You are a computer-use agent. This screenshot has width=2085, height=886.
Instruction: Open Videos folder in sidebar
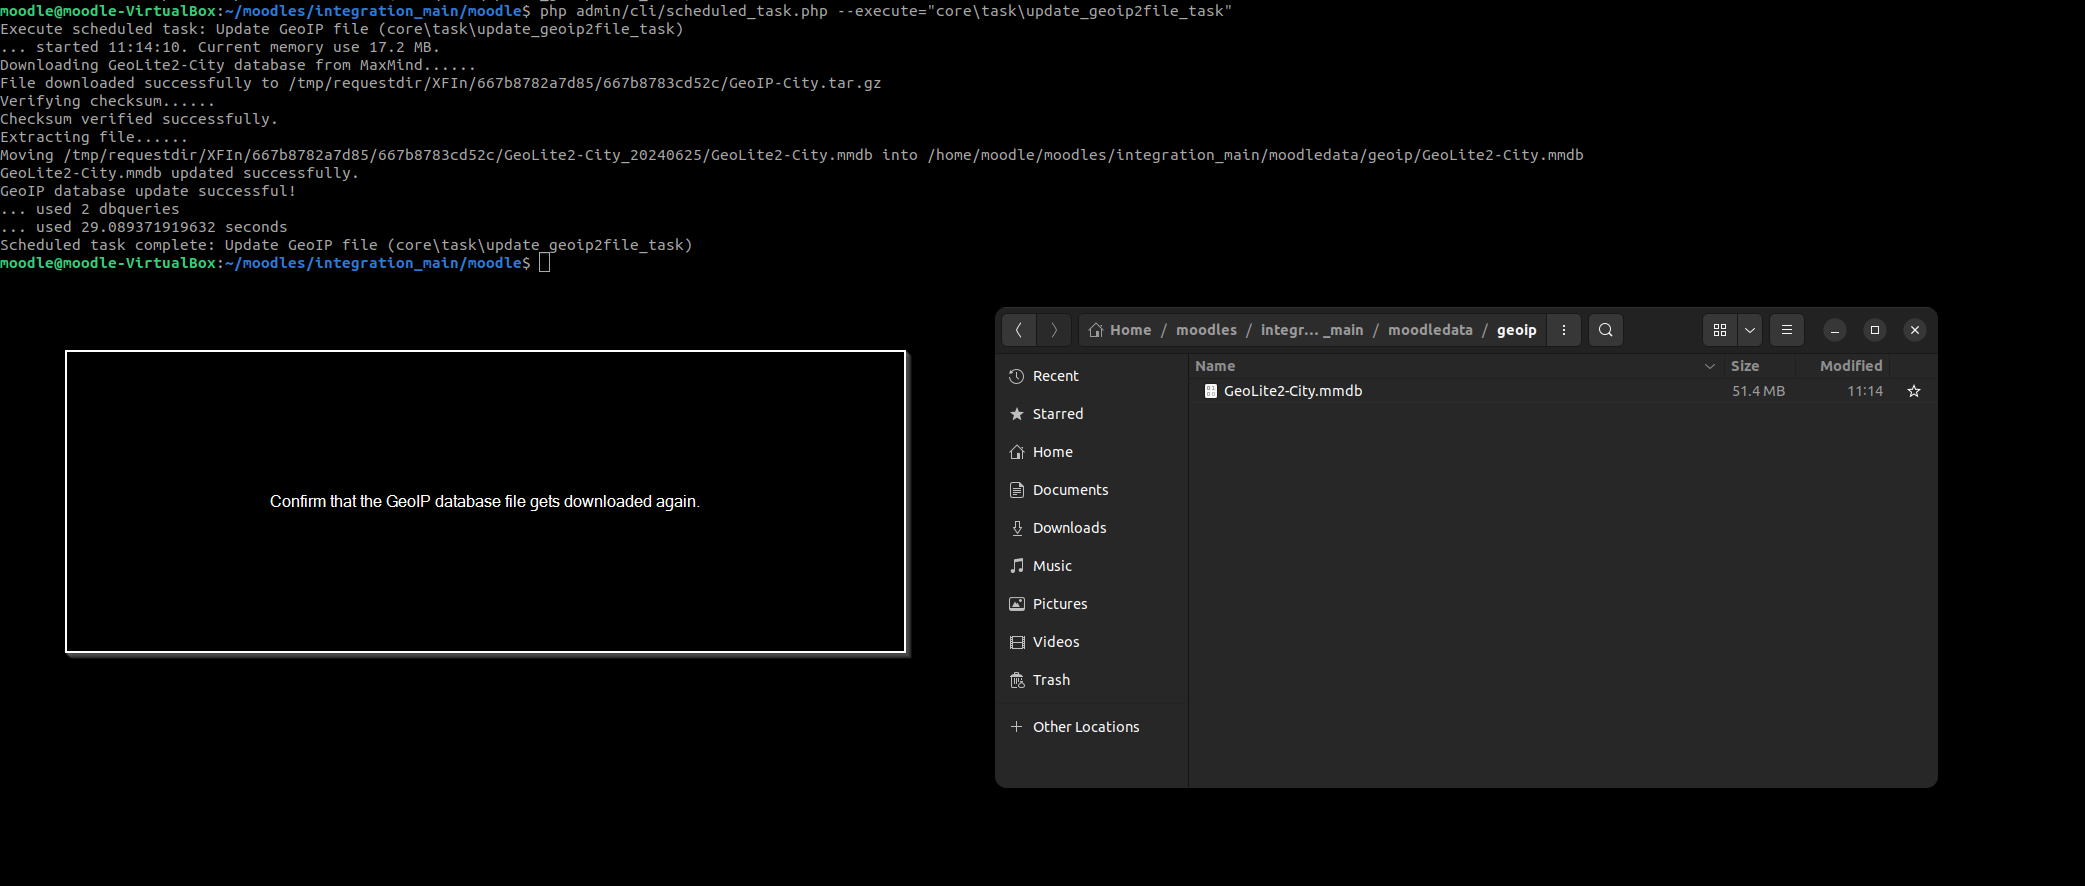point(1092,642)
